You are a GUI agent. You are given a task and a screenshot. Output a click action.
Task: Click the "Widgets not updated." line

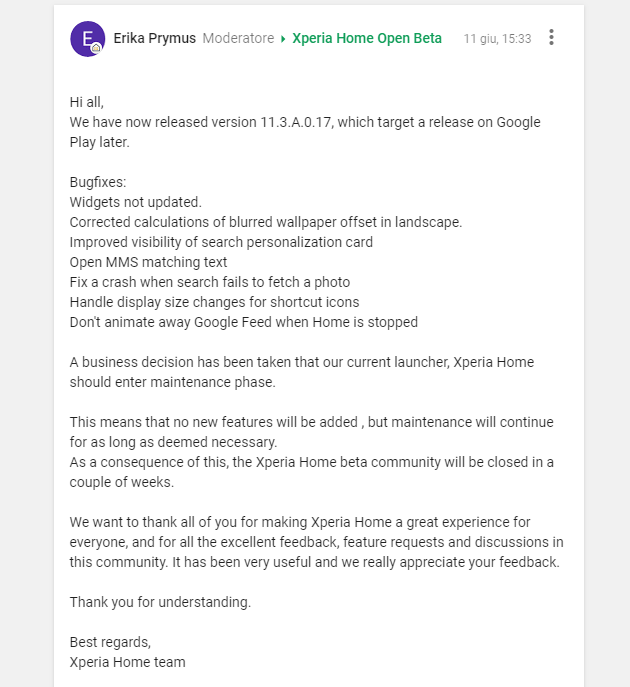click(x=135, y=202)
